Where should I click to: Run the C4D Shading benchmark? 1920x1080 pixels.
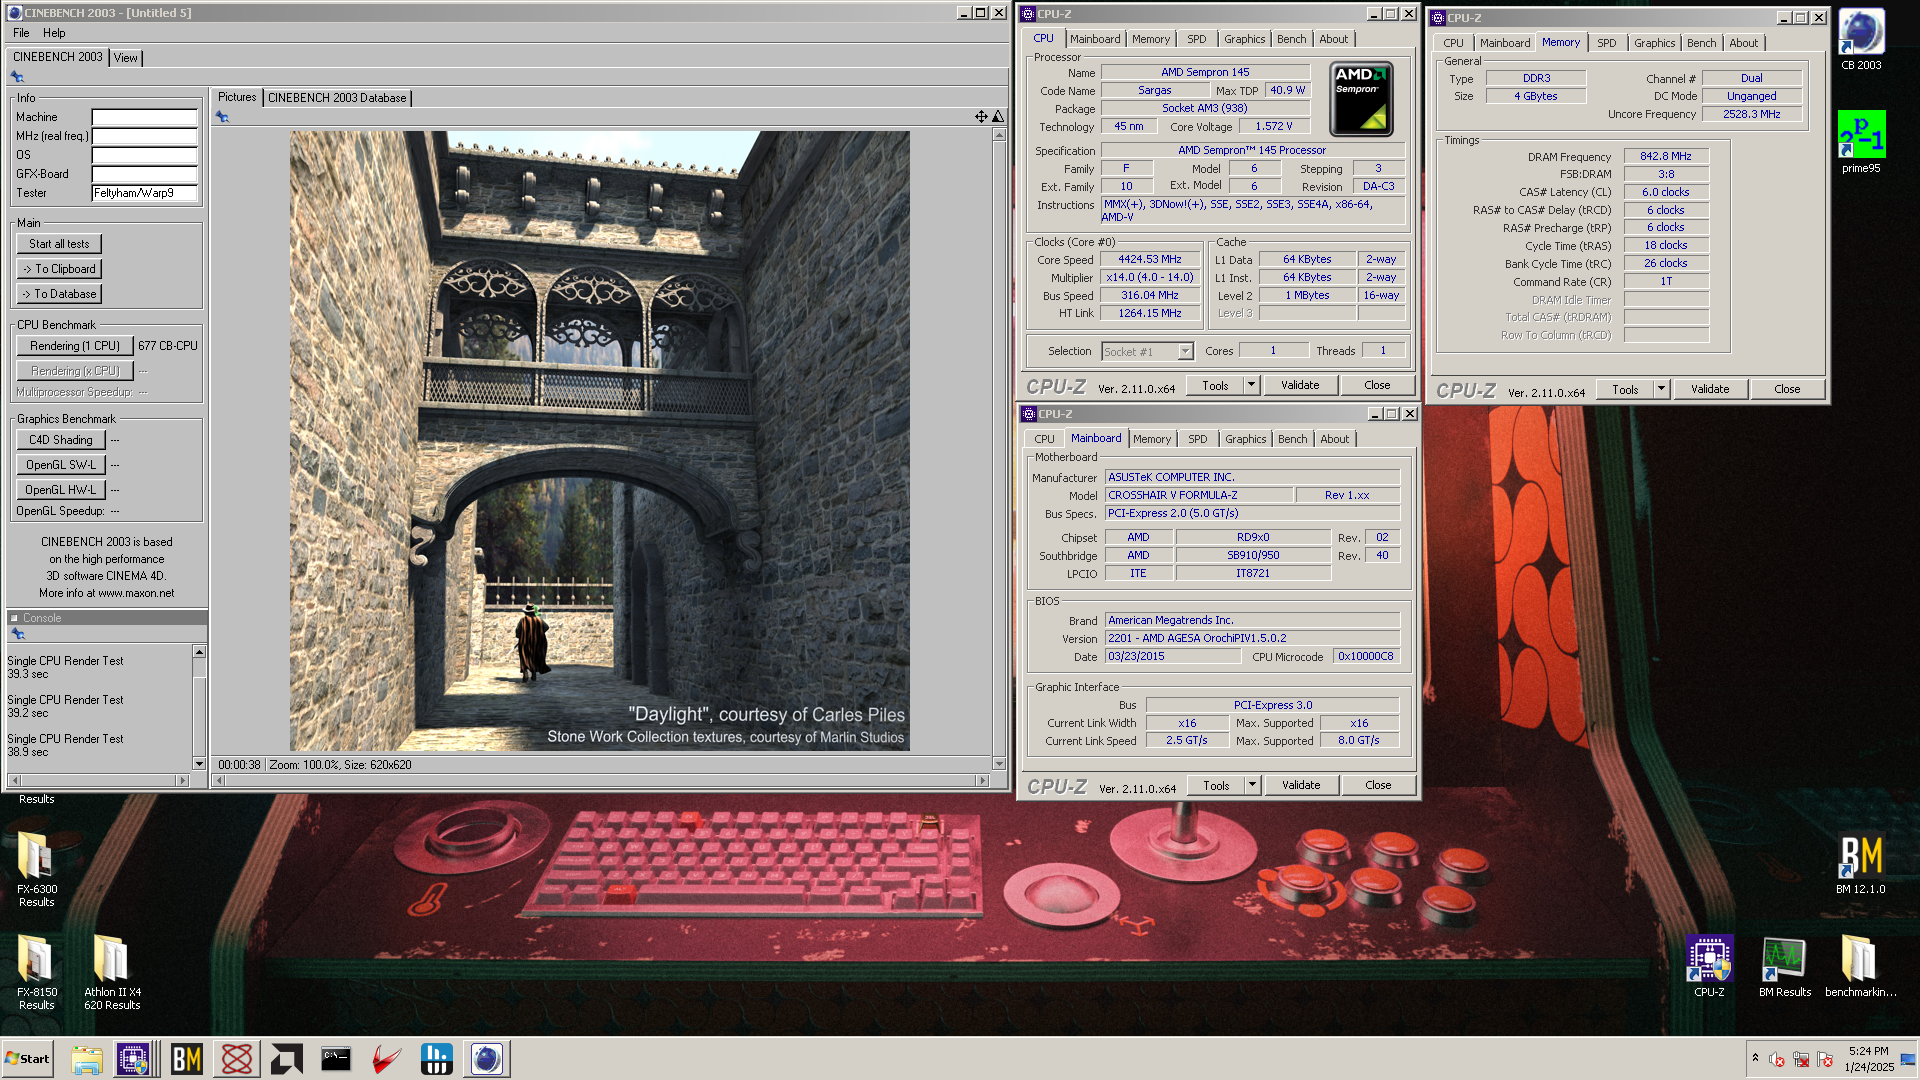click(61, 440)
